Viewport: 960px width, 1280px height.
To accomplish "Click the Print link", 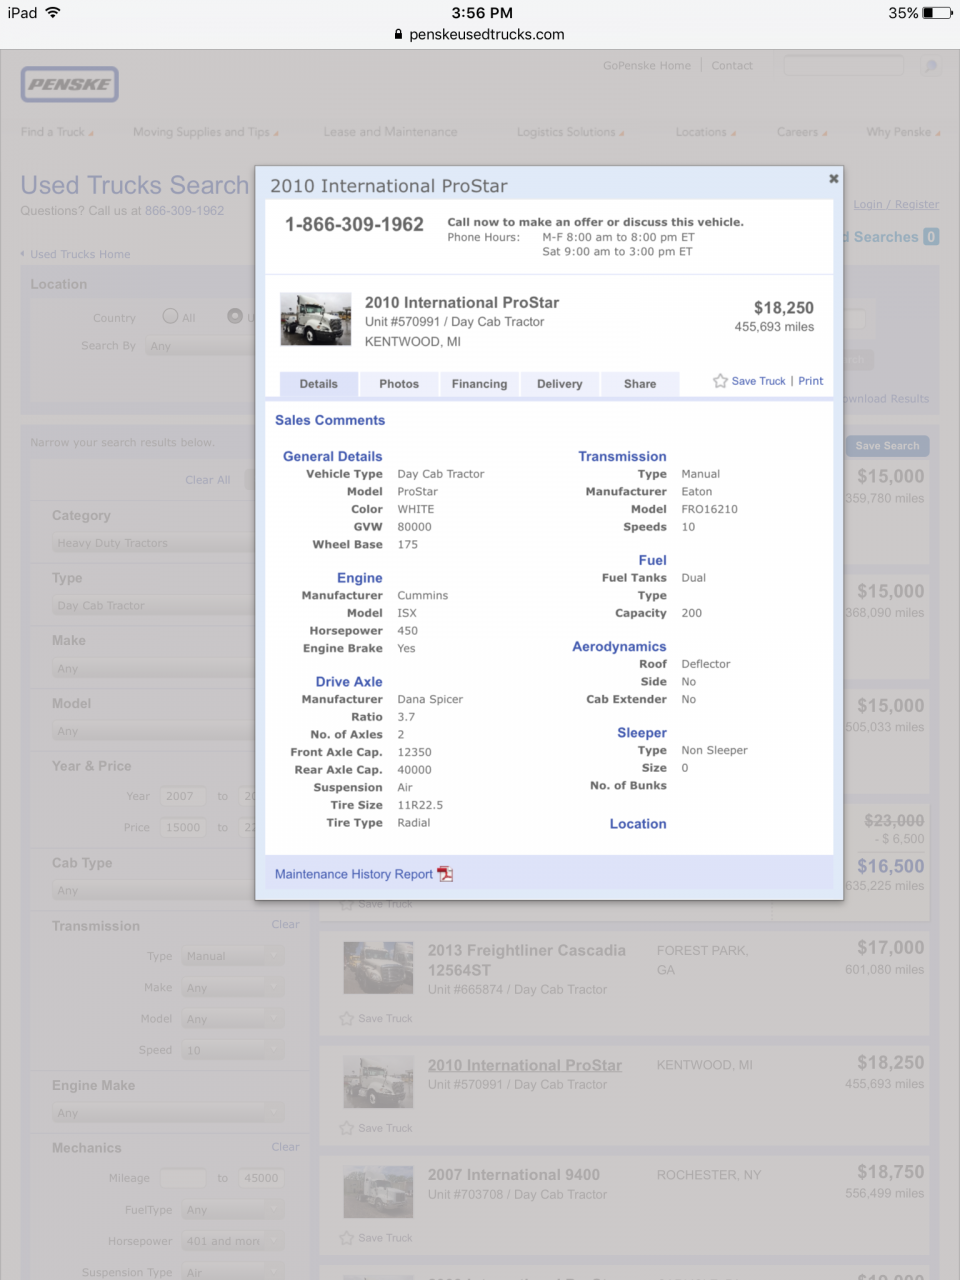I will tap(811, 381).
